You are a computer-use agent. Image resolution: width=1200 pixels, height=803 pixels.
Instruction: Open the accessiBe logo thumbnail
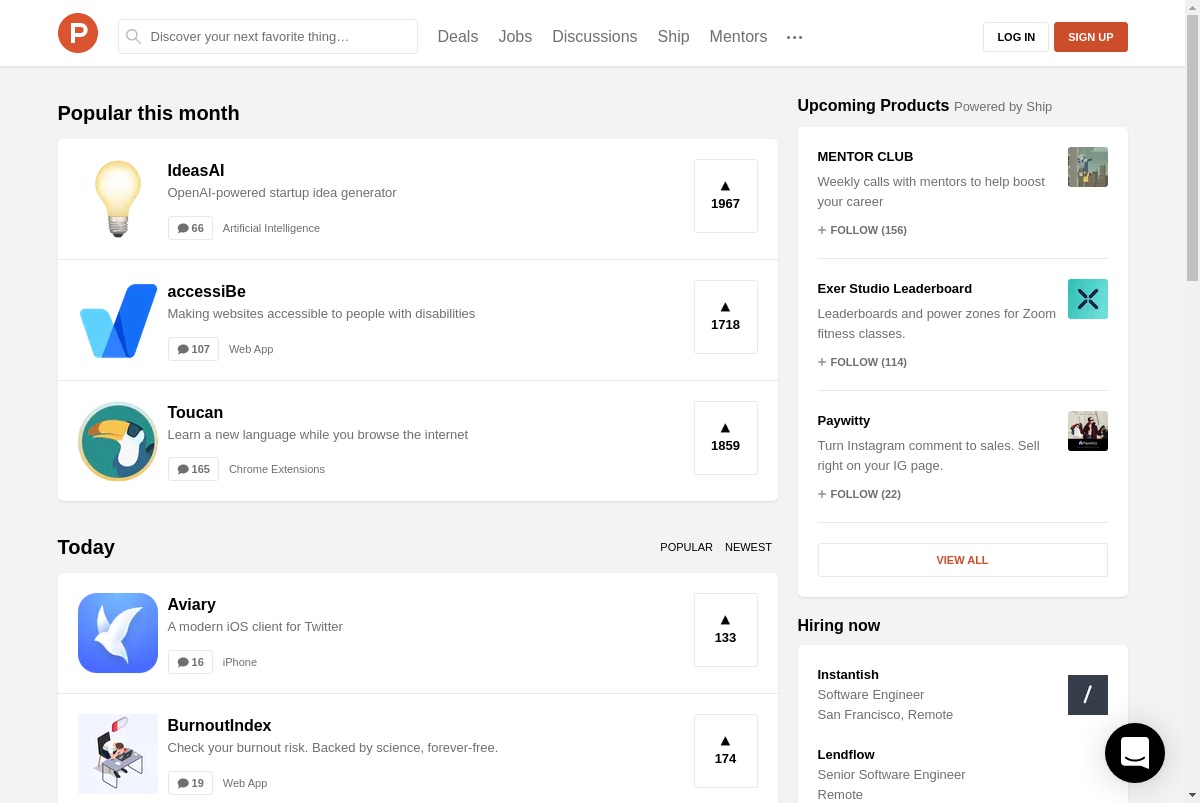(x=118, y=320)
